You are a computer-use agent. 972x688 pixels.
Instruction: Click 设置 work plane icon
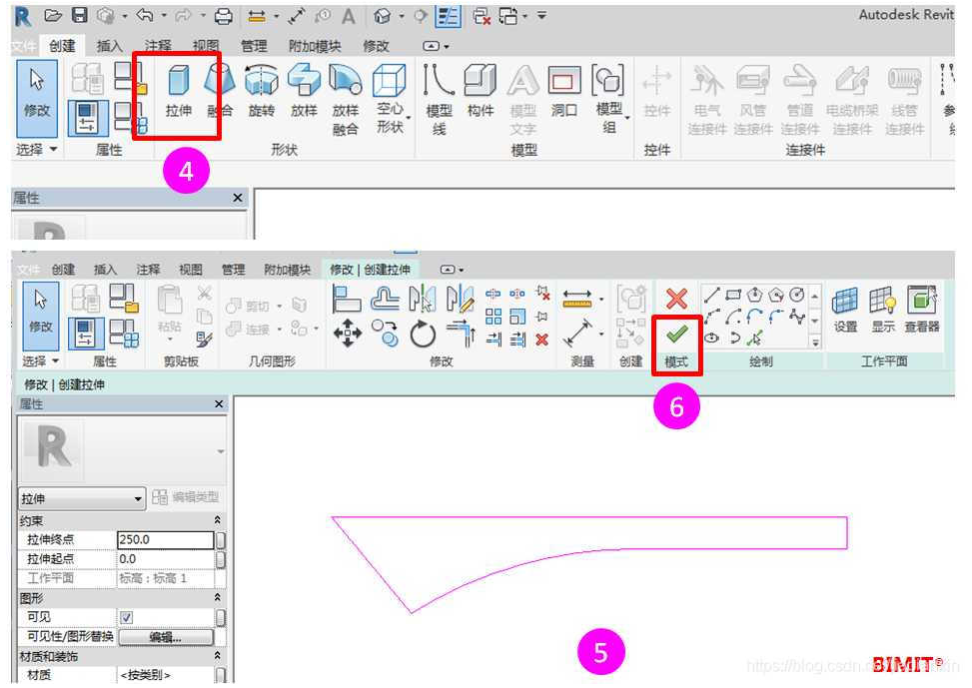pos(846,310)
